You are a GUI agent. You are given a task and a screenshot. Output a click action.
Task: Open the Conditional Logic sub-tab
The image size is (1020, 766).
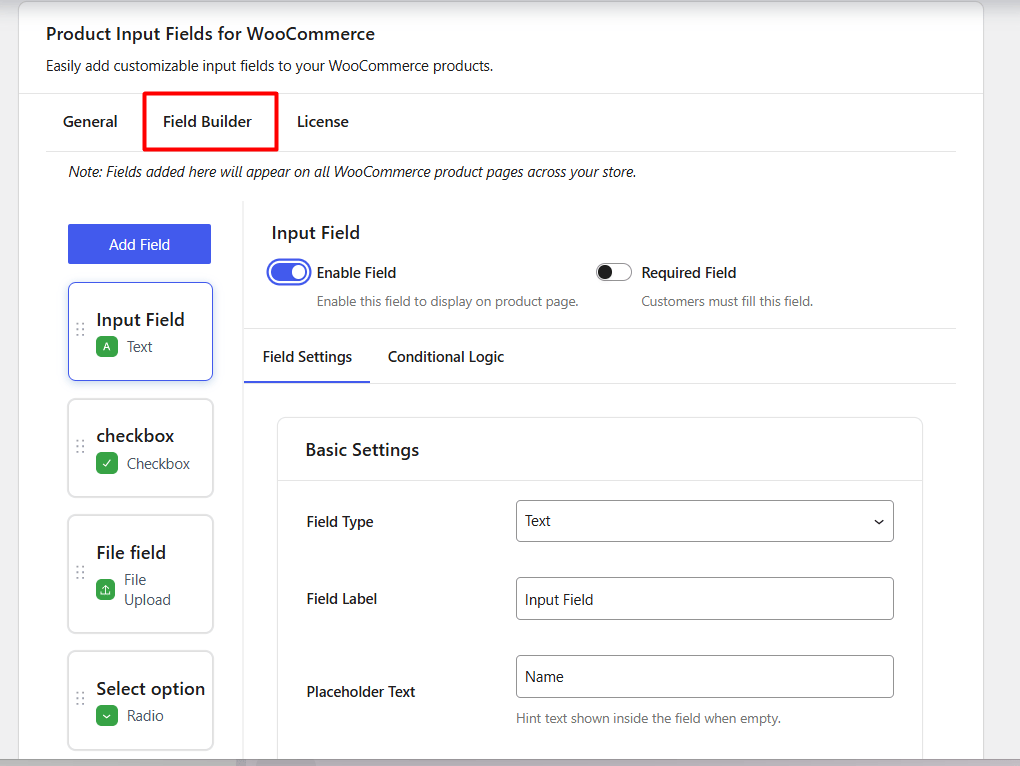click(446, 357)
